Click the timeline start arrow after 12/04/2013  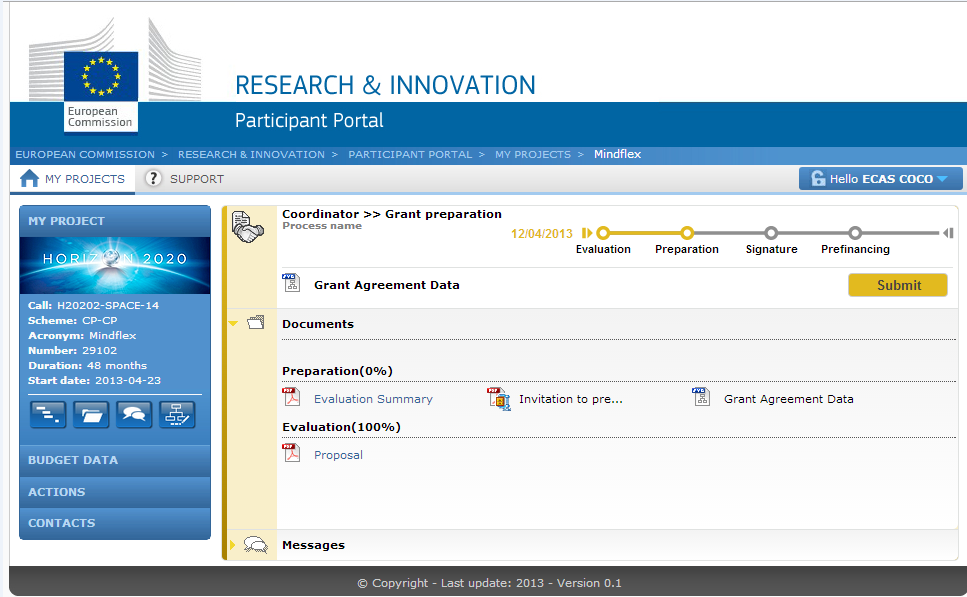[x=586, y=233]
